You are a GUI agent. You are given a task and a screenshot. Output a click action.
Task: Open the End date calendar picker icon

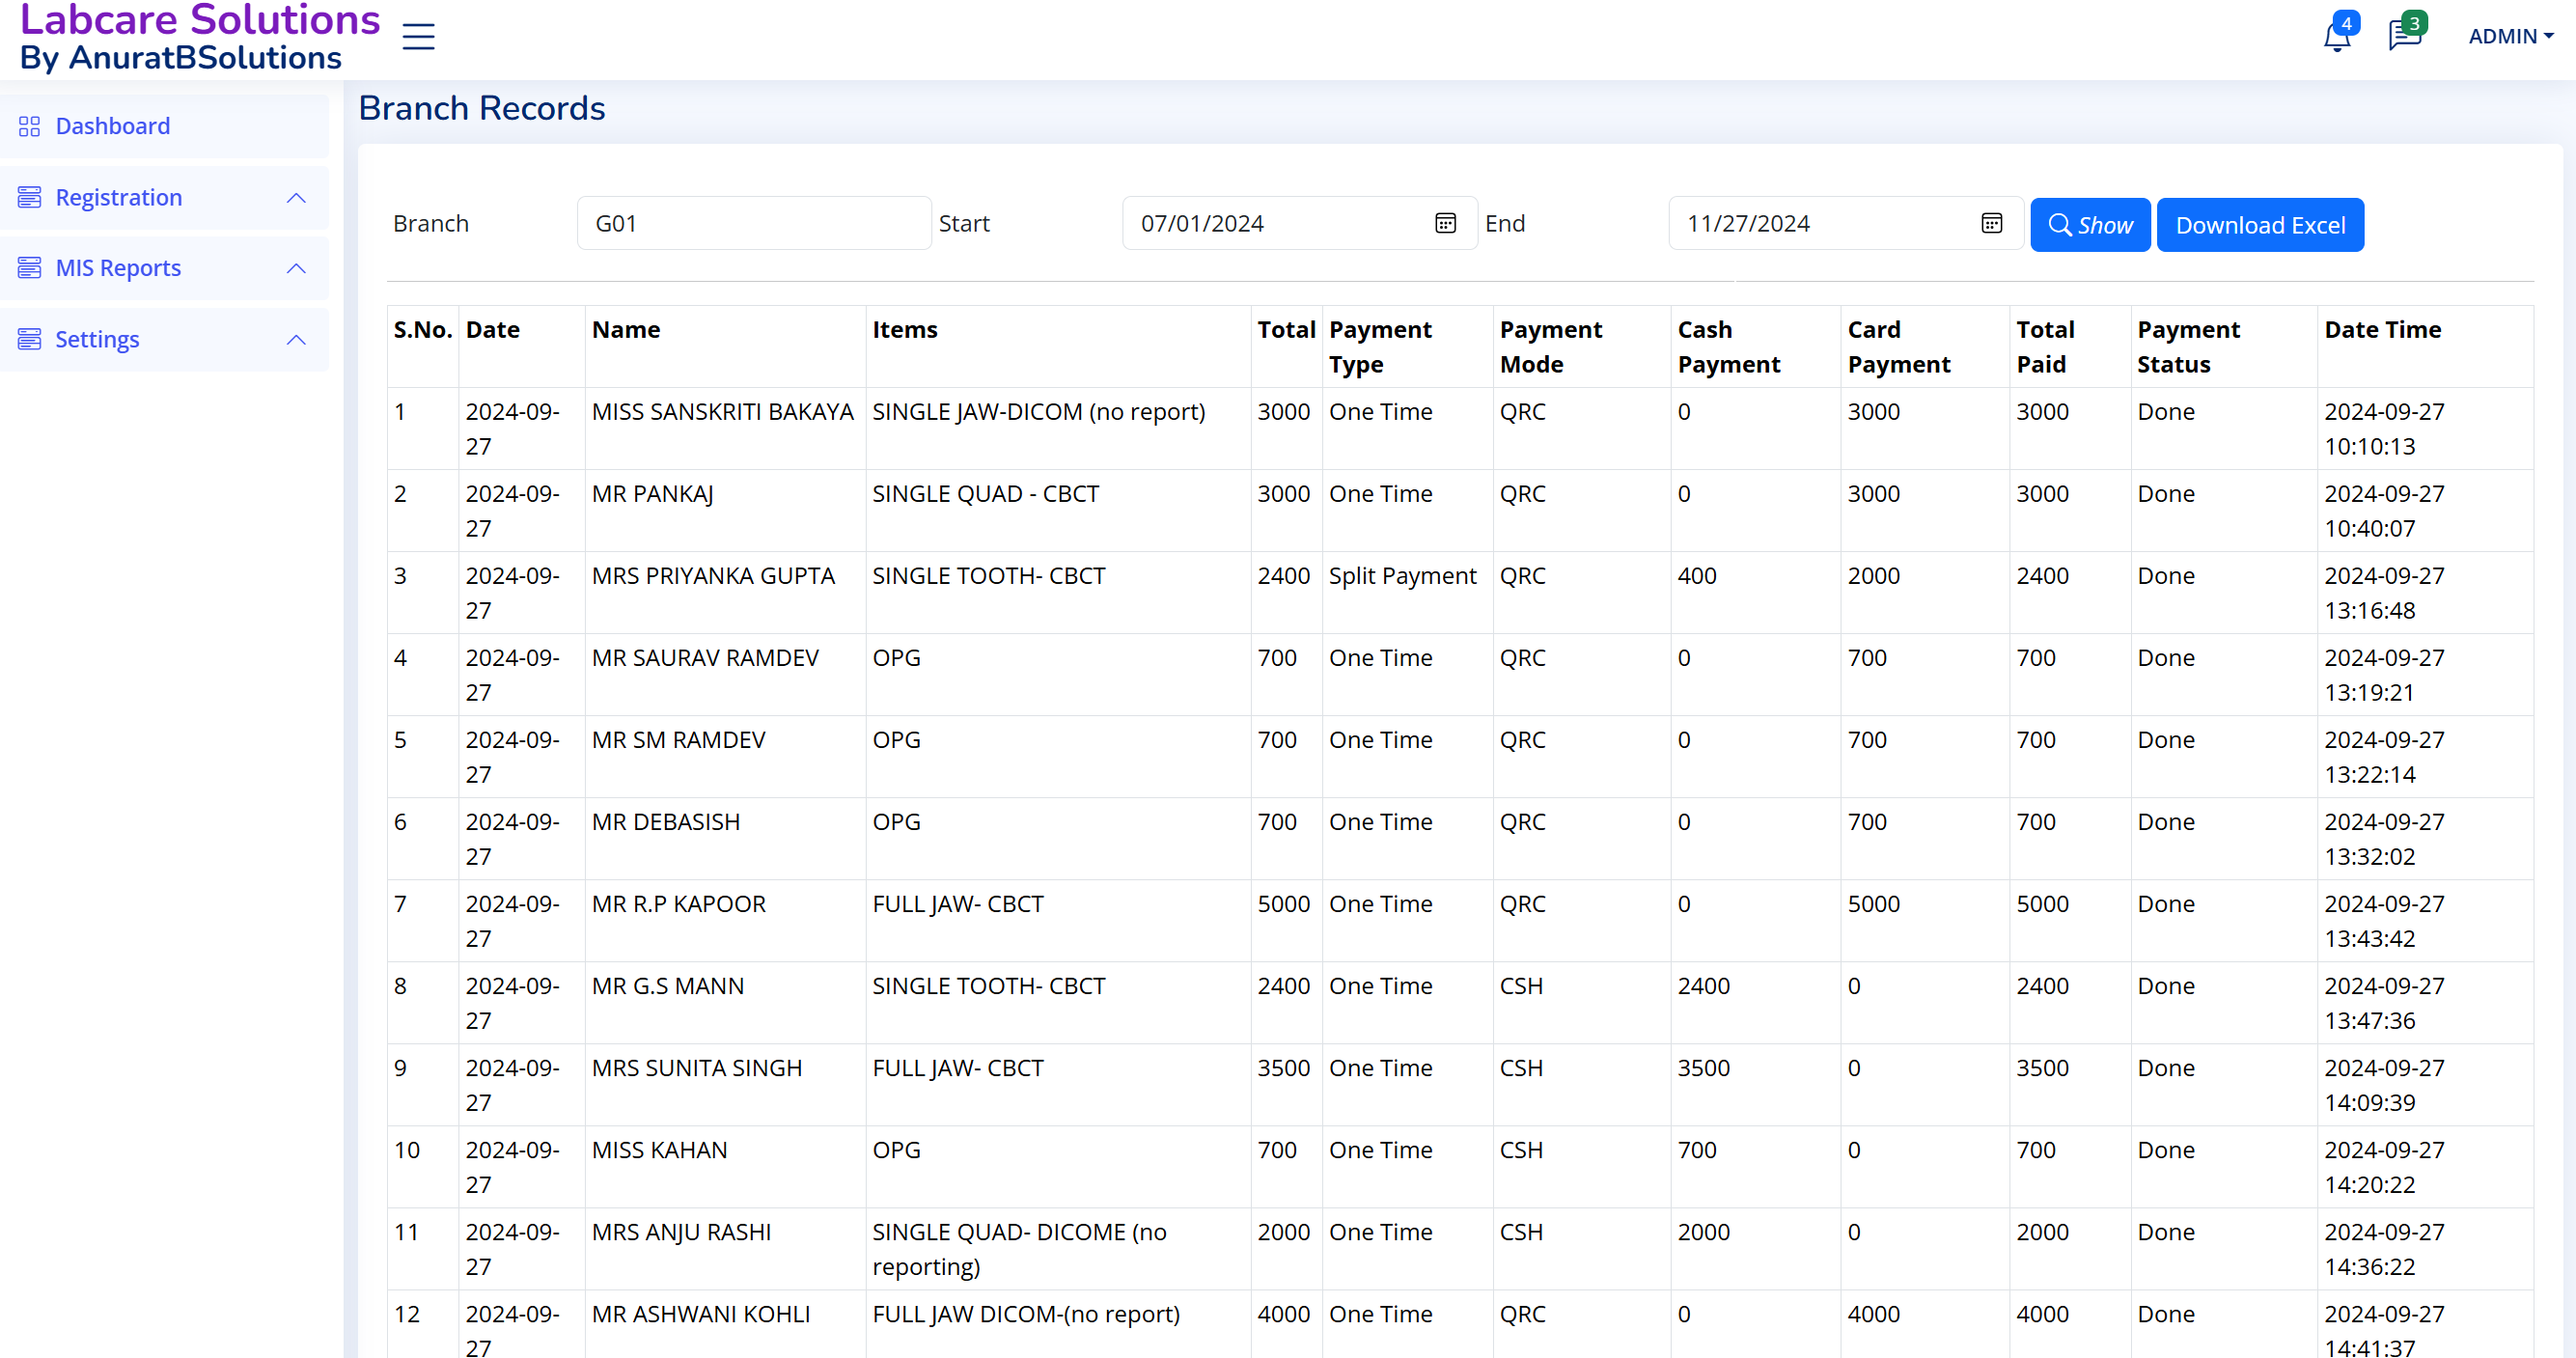tap(1991, 223)
